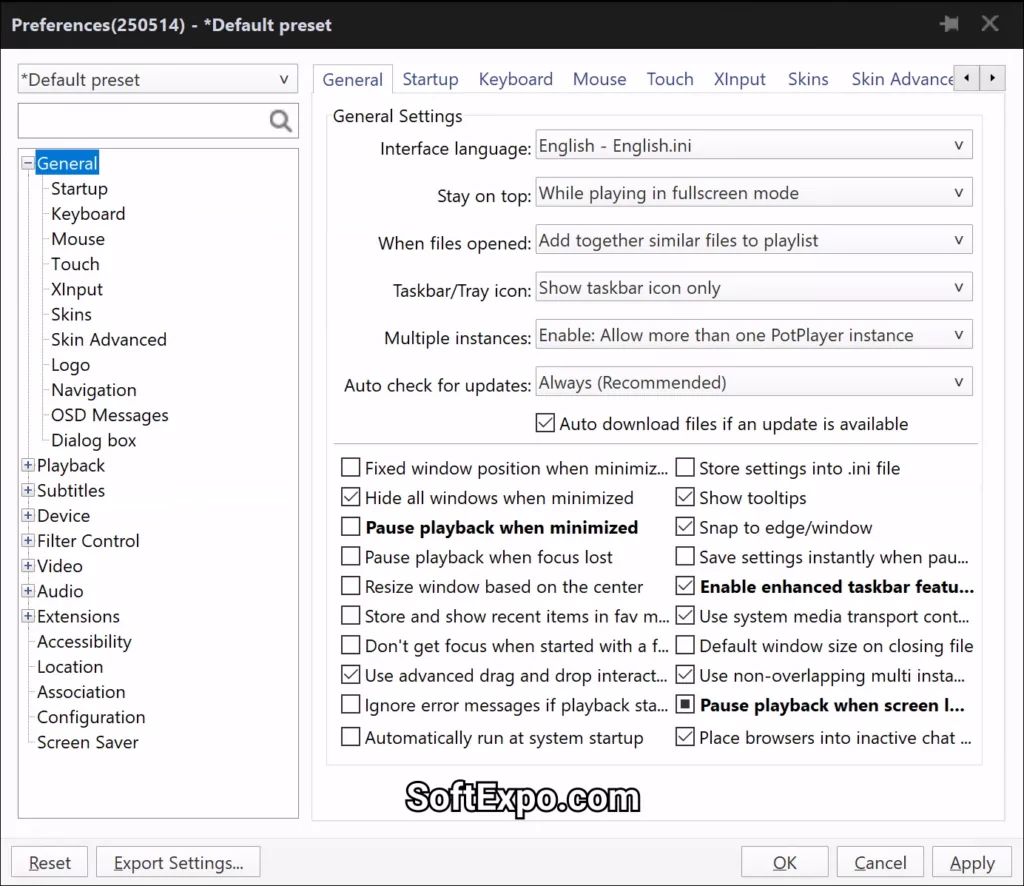Expand the Playback tree node
This screenshot has width=1024, height=886.
point(27,465)
